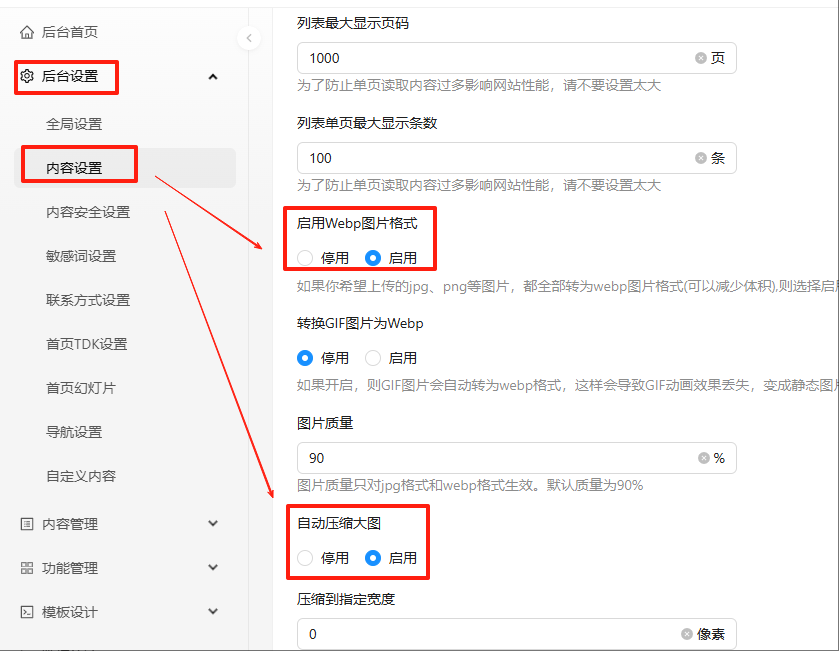
Task: Expand the 内容管理 menu chevron
Action: tap(213, 523)
